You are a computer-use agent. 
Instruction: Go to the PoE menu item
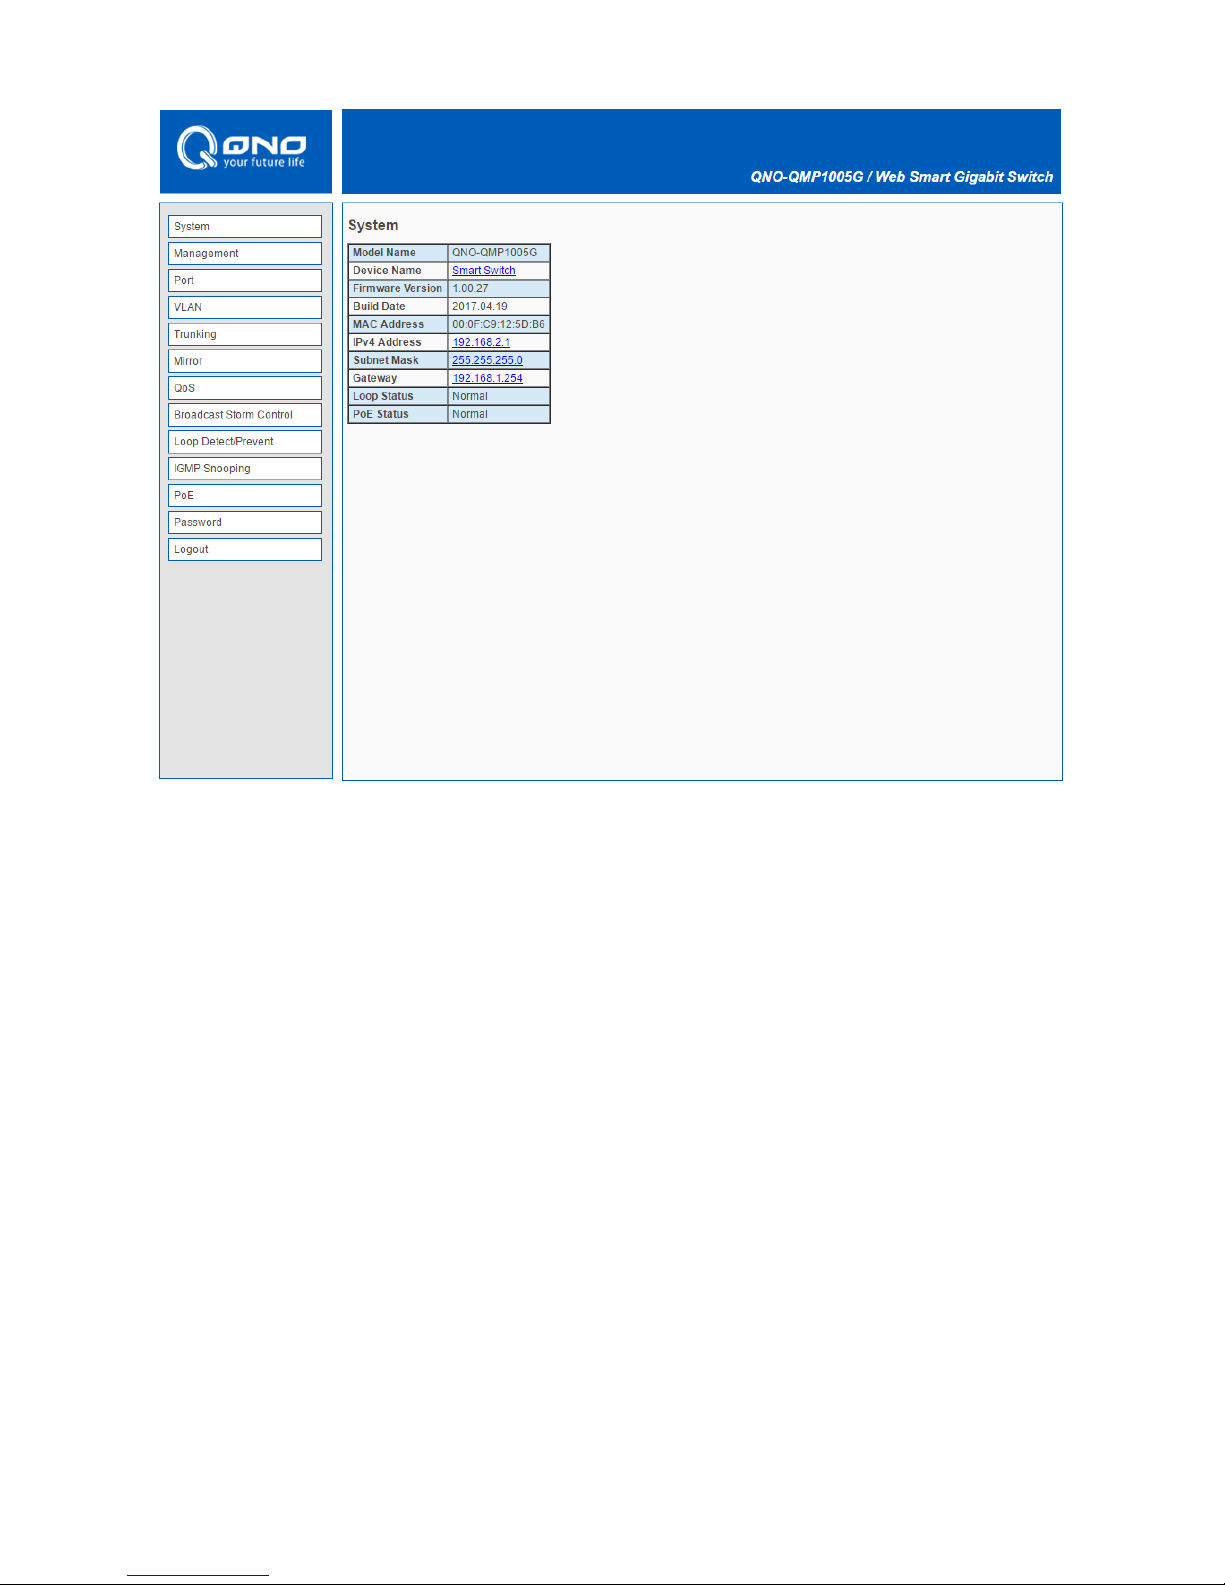coord(244,496)
